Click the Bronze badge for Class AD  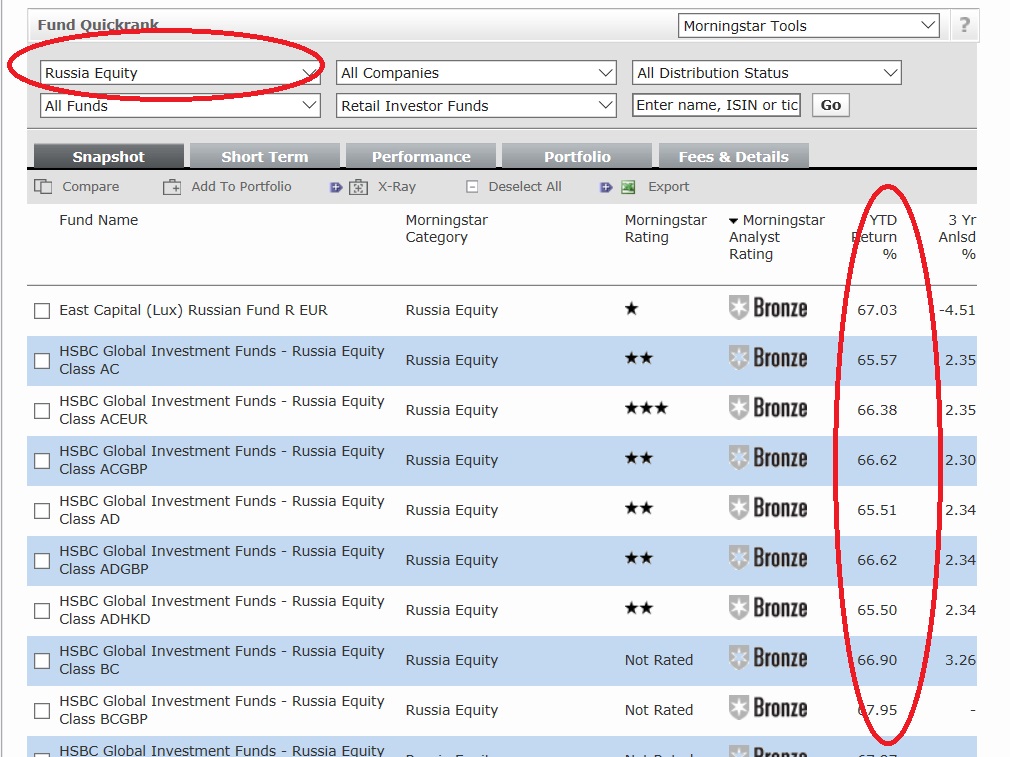[x=768, y=508]
